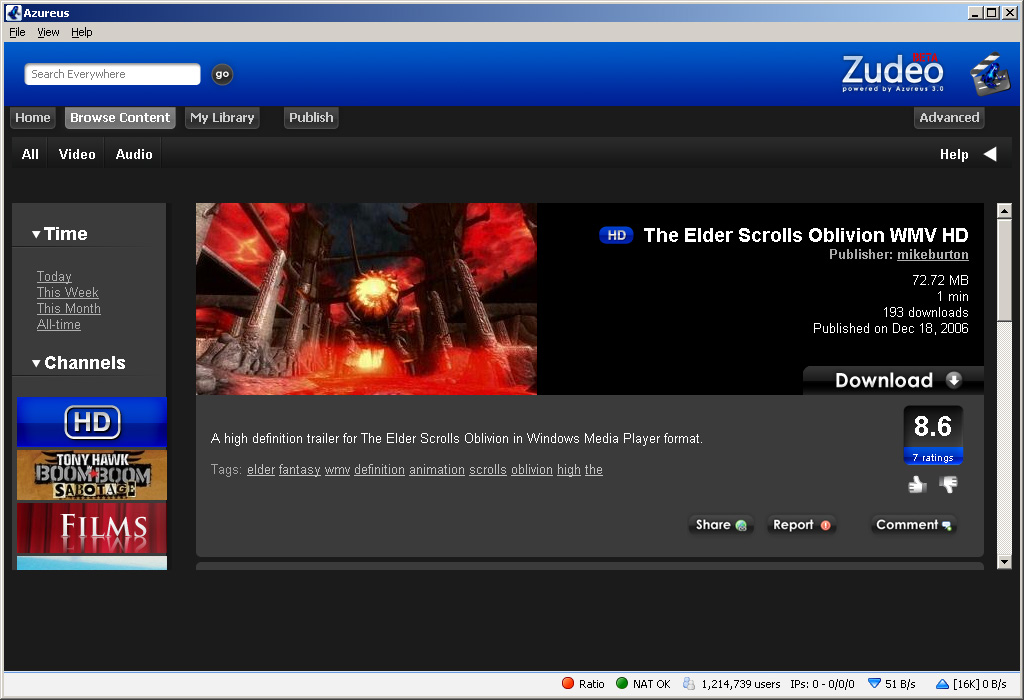The width and height of the screenshot is (1024, 700).
Task: Open the View menu
Action: point(48,32)
